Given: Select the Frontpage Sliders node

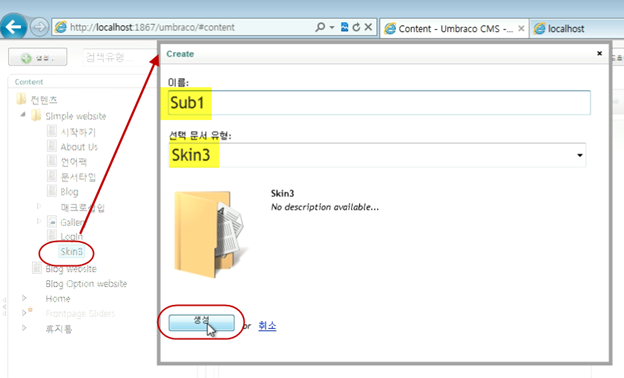Looking at the screenshot, I should pos(80,314).
